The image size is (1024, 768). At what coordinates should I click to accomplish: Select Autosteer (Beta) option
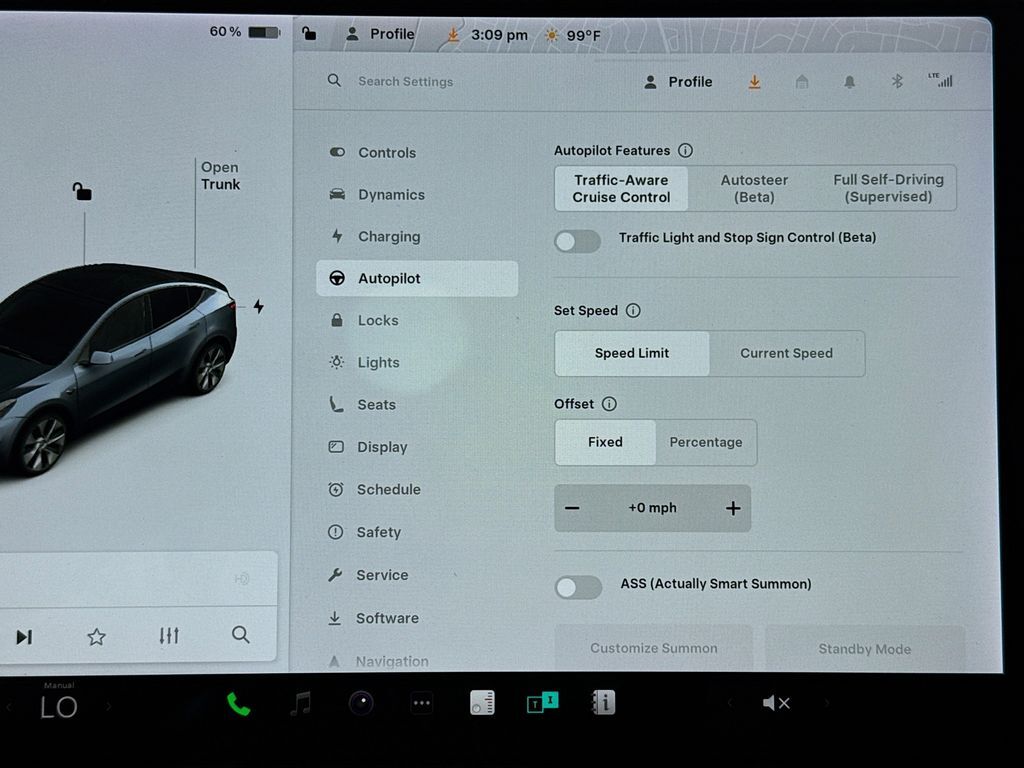(x=754, y=189)
